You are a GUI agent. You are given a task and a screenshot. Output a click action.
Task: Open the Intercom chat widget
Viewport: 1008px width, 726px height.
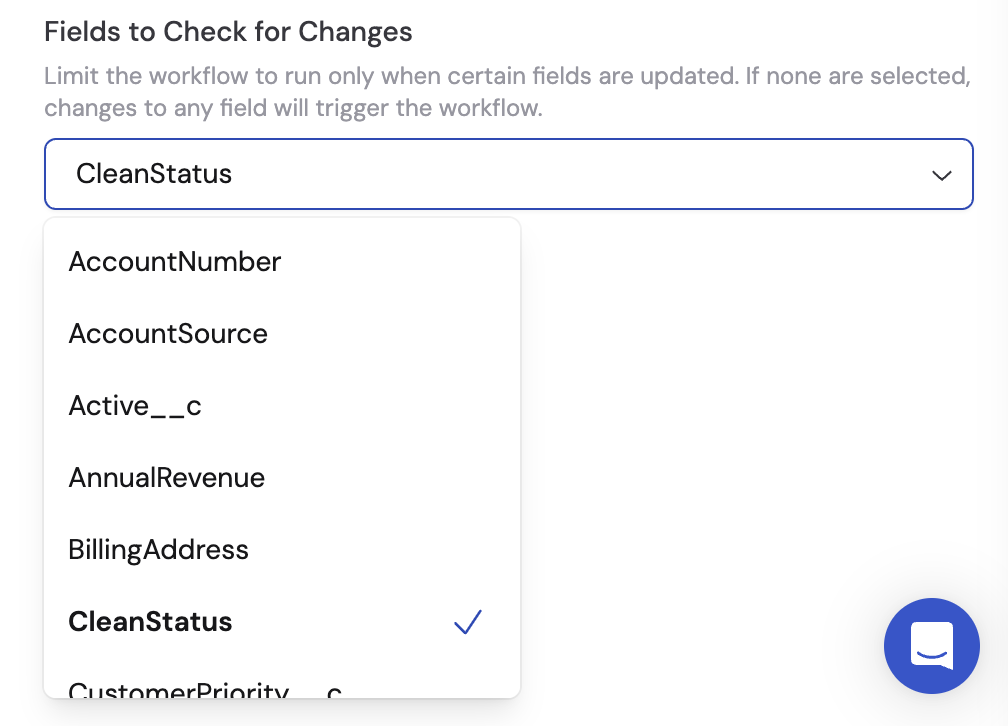click(x=932, y=646)
